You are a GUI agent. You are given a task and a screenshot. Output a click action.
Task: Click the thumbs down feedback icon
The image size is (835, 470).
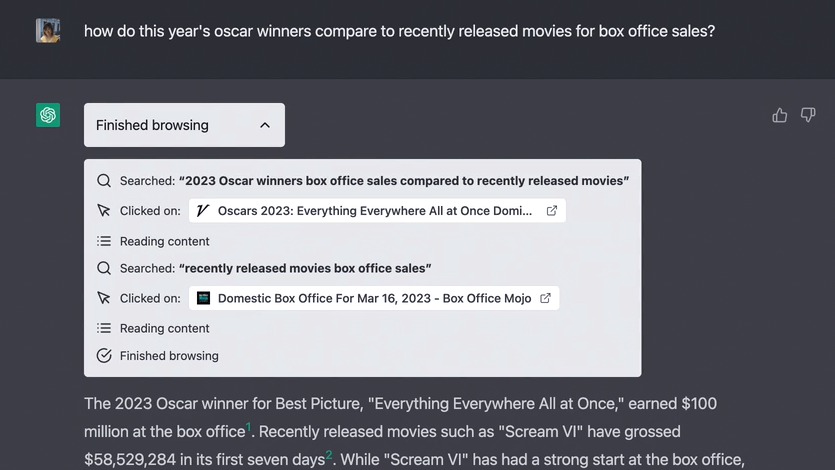click(x=808, y=116)
